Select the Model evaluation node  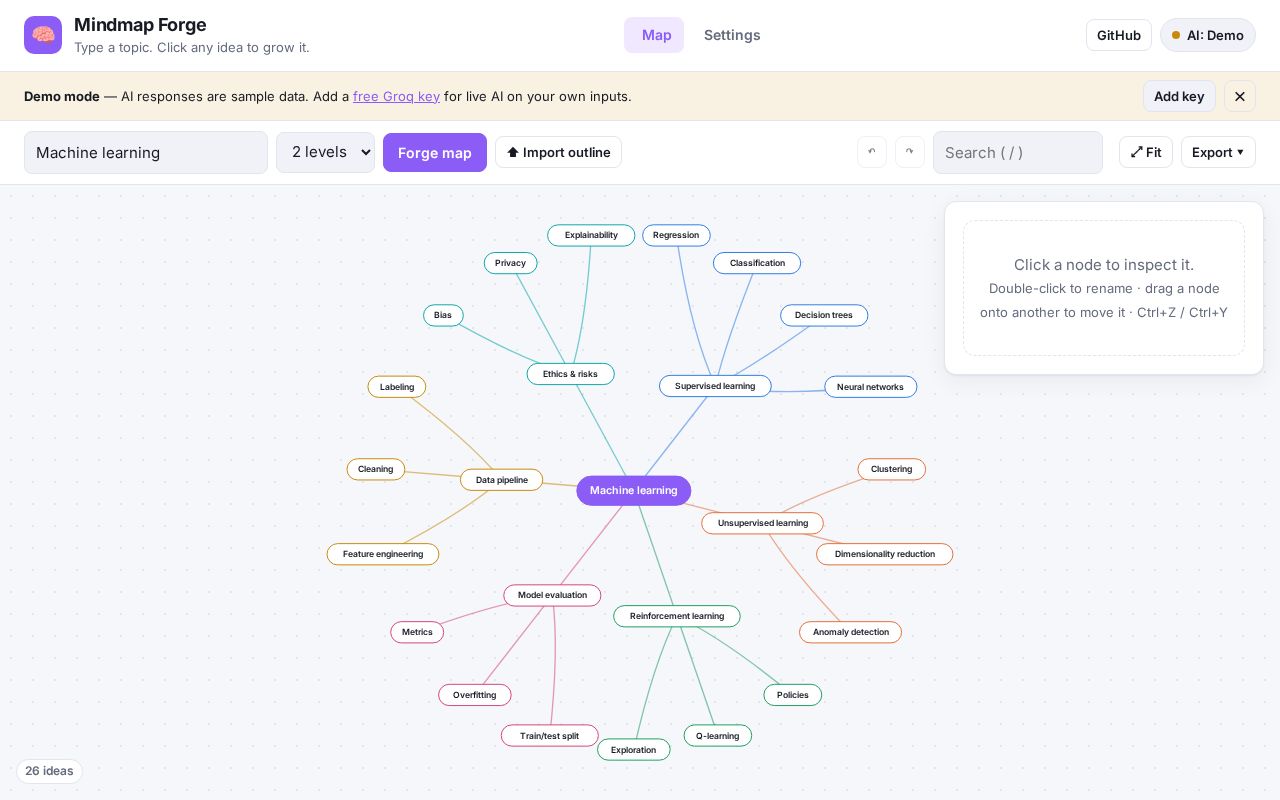(x=552, y=595)
